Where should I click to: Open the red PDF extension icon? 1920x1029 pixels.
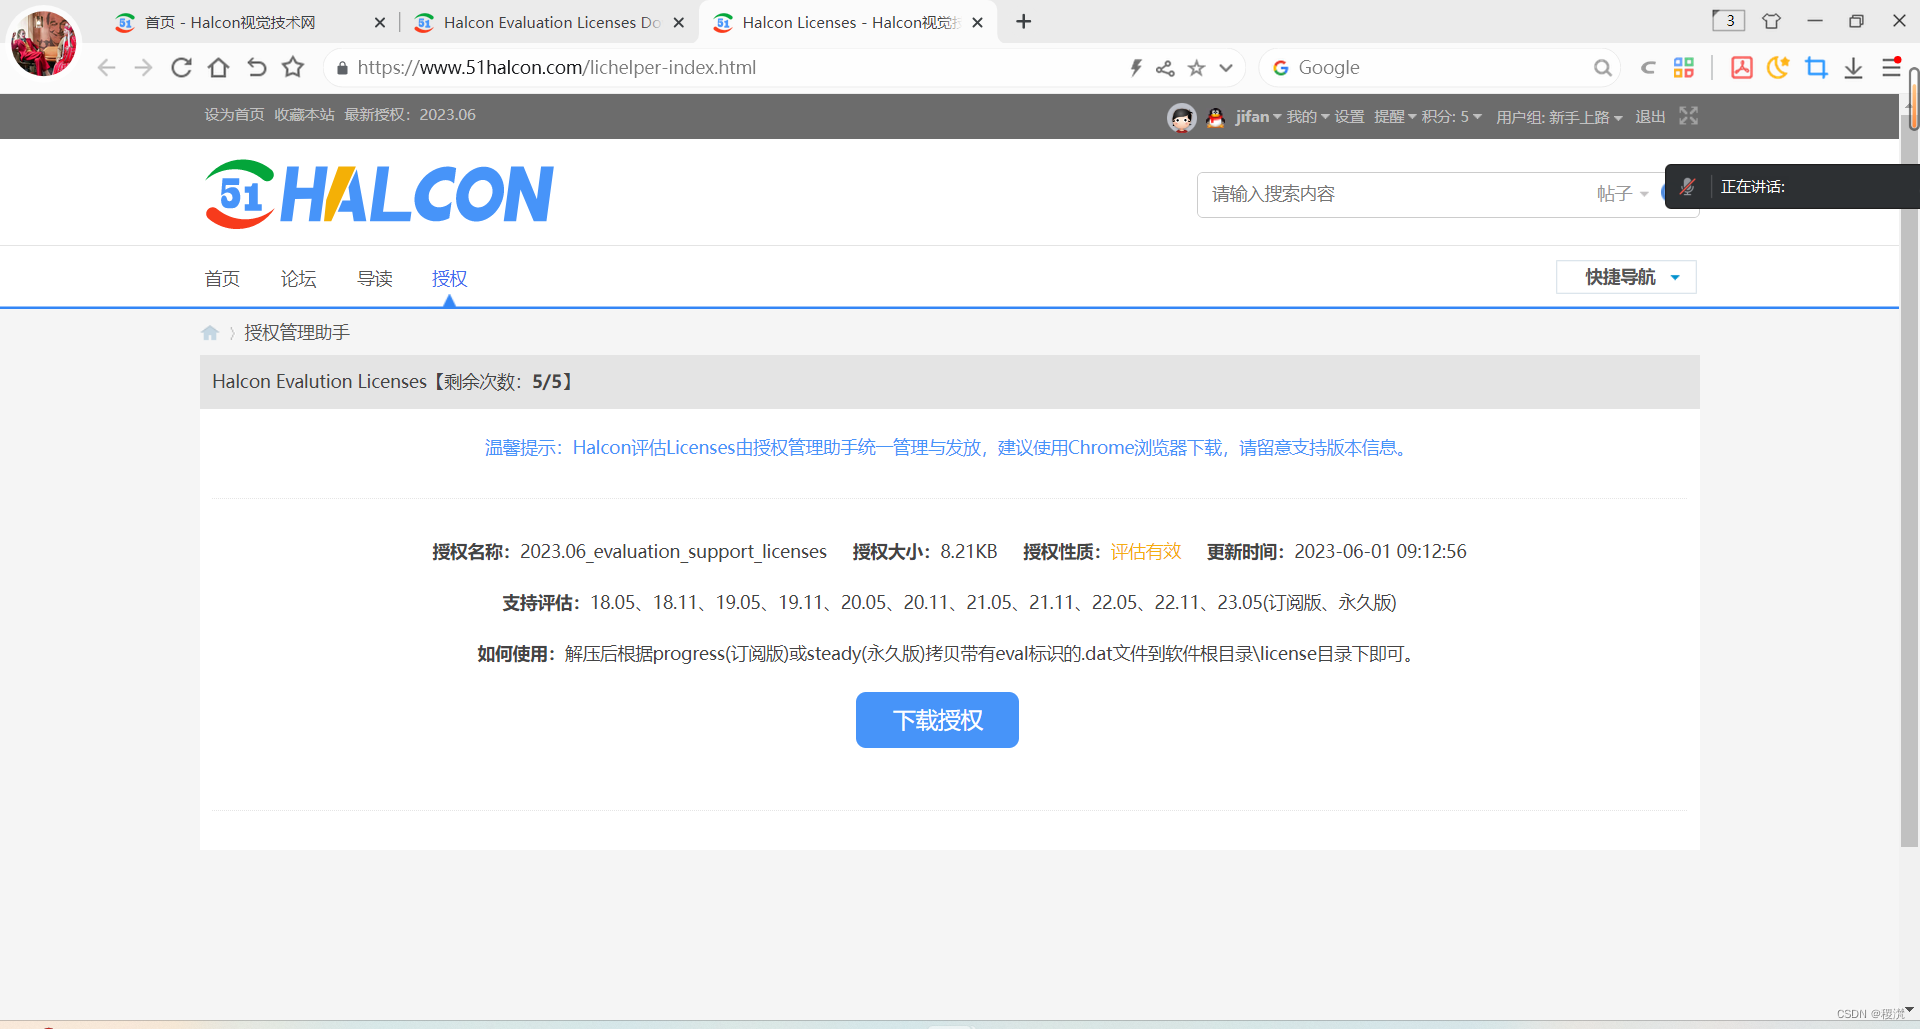(1742, 68)
